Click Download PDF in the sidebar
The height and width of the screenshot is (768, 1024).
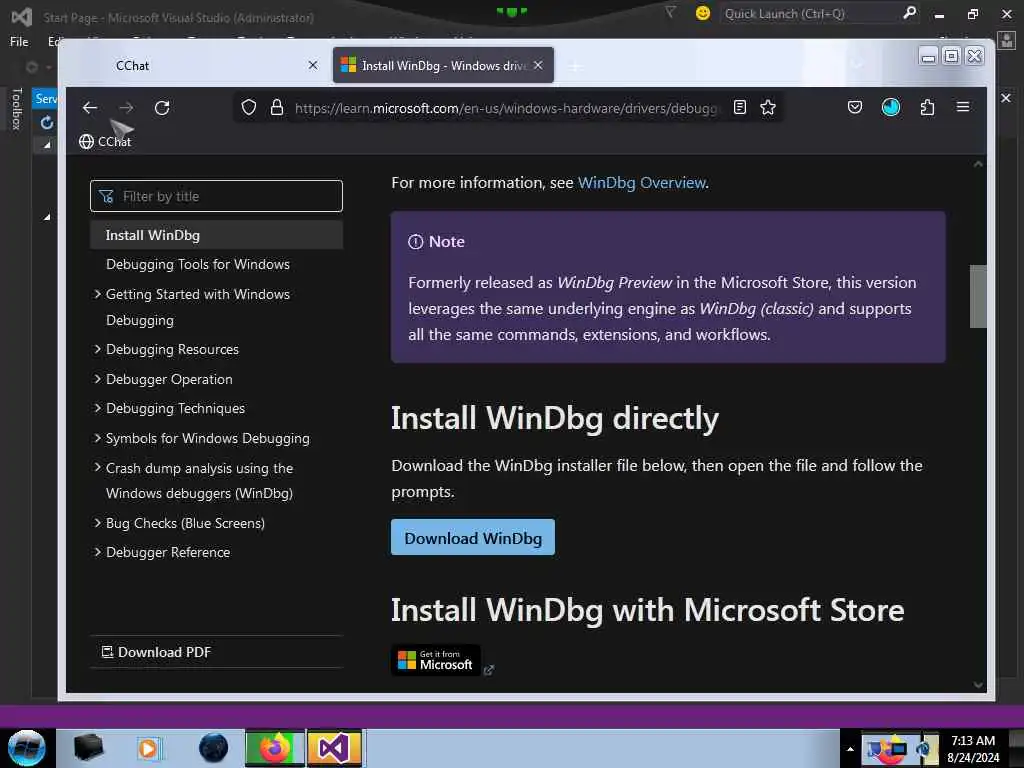(x=157, y=652)
